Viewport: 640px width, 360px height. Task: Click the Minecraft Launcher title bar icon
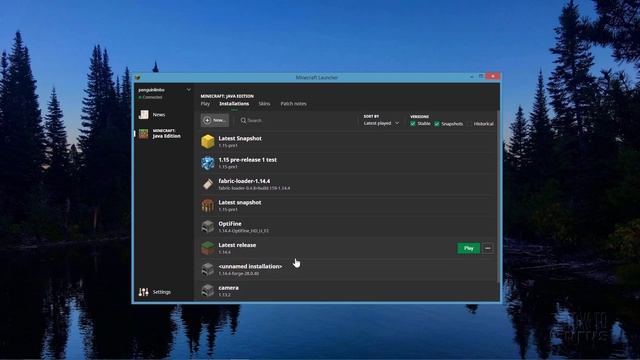point(138,78)
